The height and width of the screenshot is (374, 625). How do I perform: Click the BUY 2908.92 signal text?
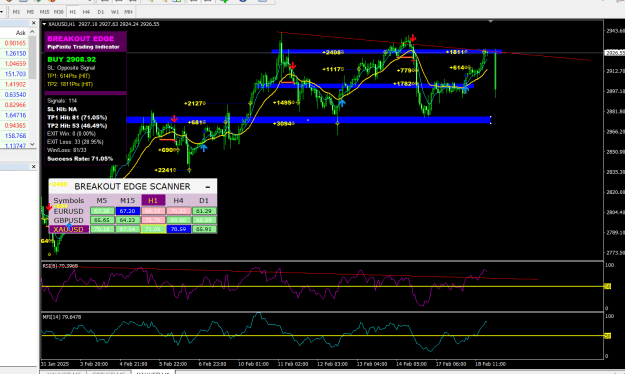tap(71, 59)
